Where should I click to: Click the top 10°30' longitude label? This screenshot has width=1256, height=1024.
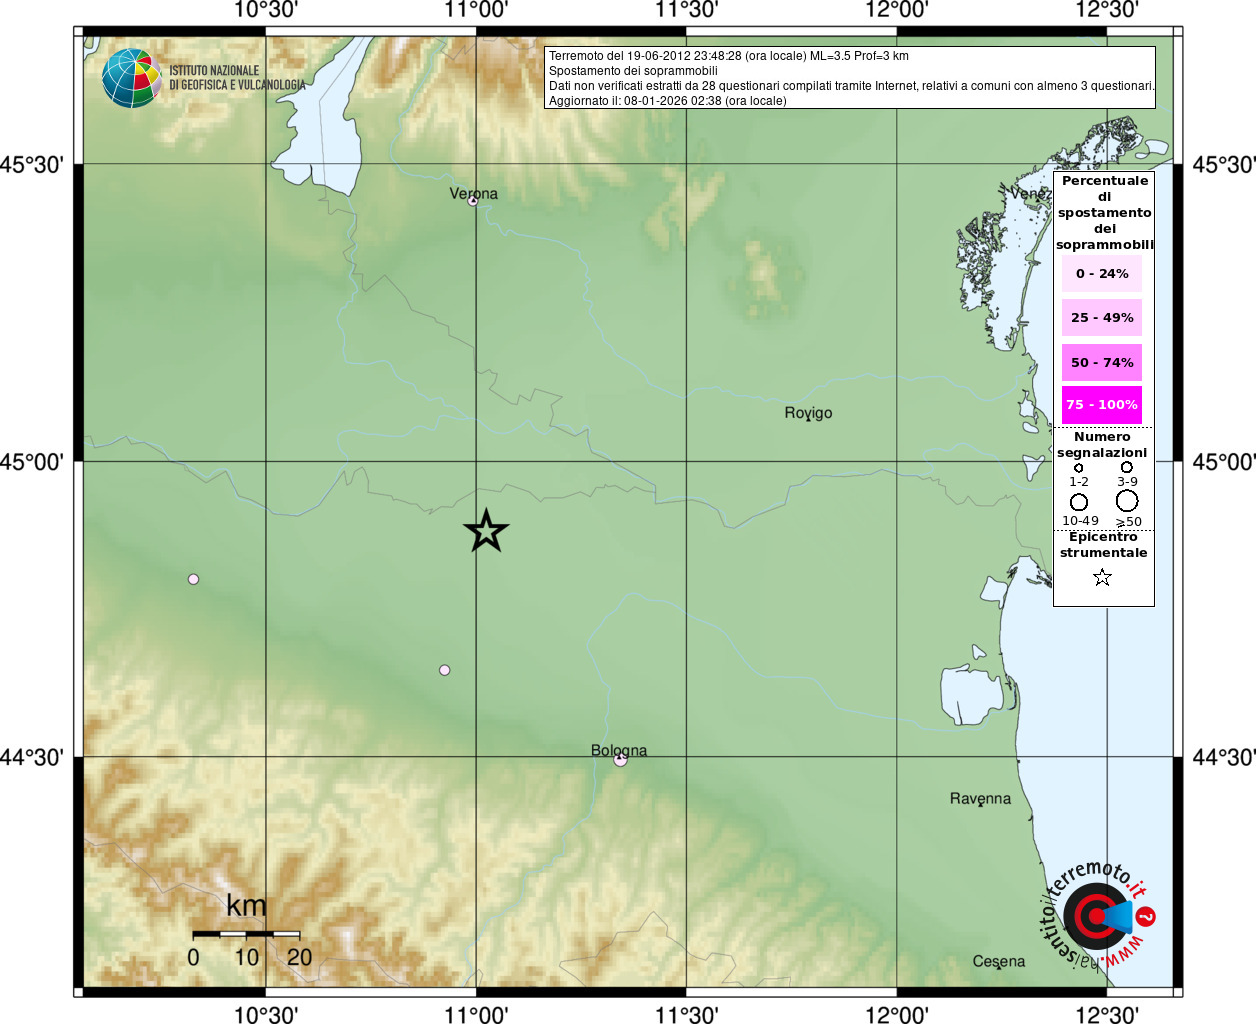pyautogui.click(x=266, y=10)
